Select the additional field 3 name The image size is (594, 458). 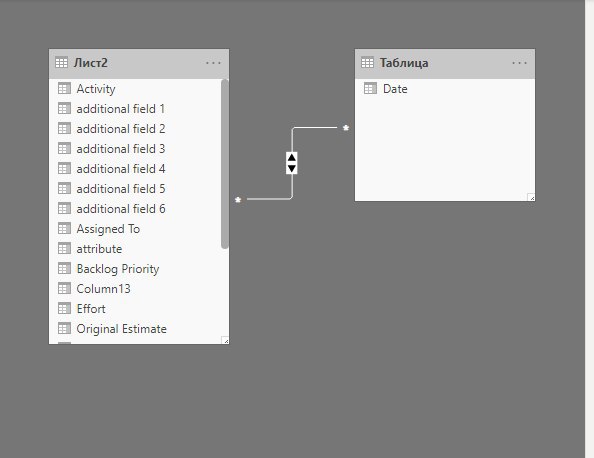(121, 148)
